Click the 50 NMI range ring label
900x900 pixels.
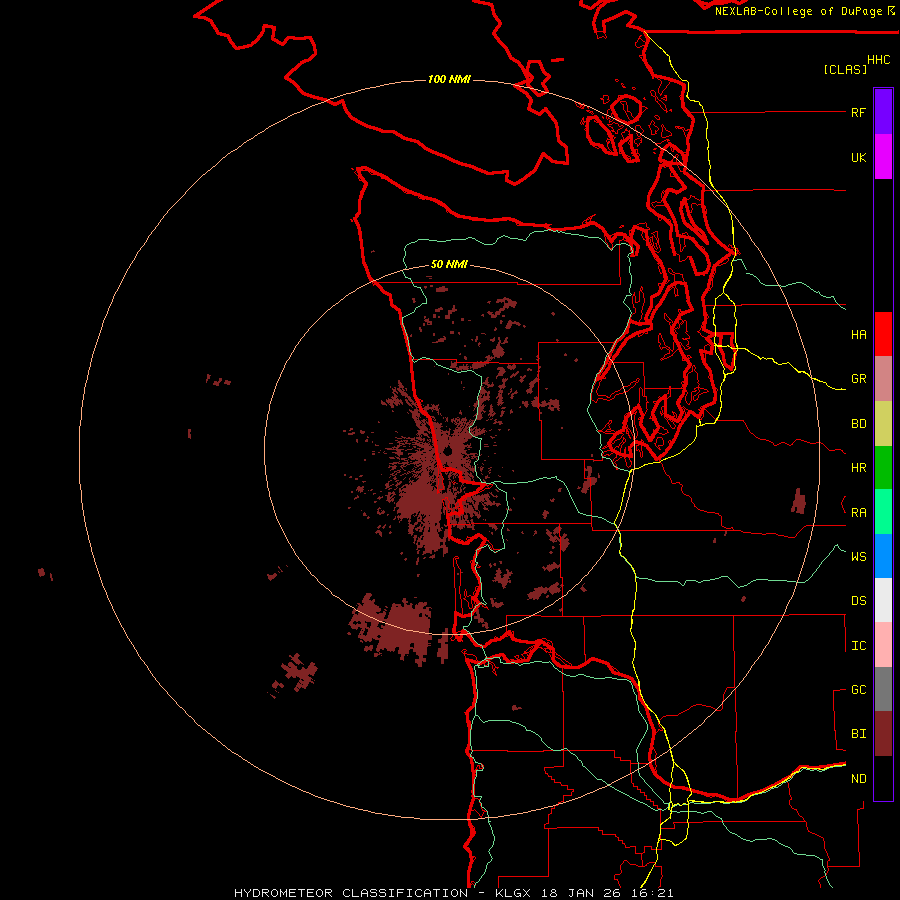[x=449, y=264]
